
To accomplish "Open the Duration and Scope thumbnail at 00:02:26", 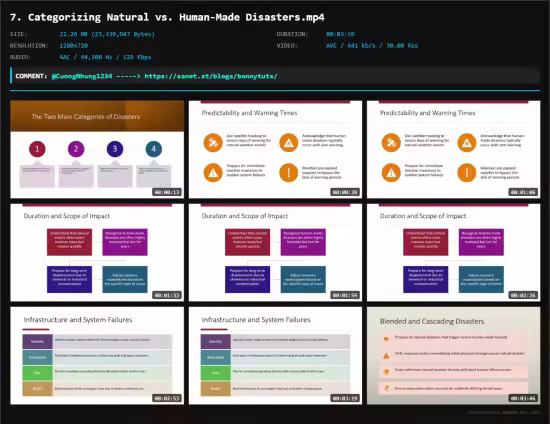I will 454,253.
